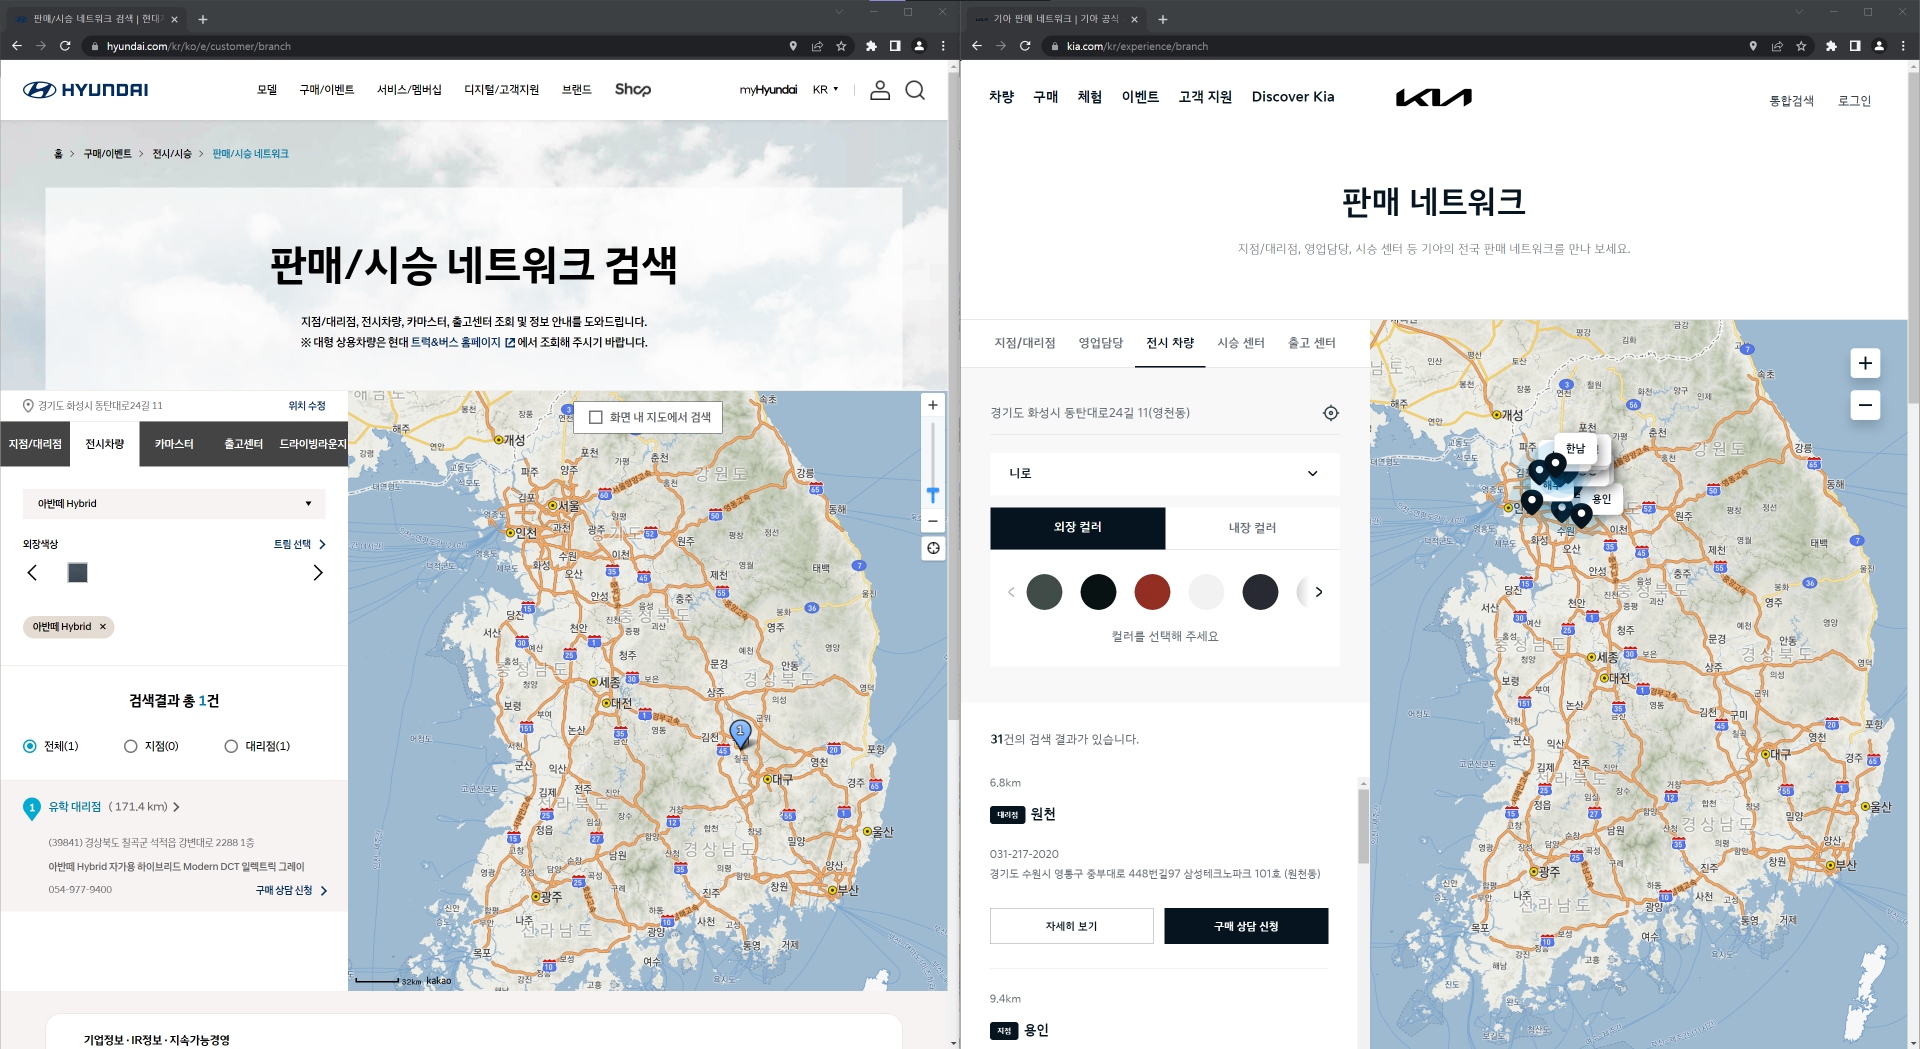Click Hyundai address bar URL
This screenshot has height=1049, width=1920.
[198, 46]
